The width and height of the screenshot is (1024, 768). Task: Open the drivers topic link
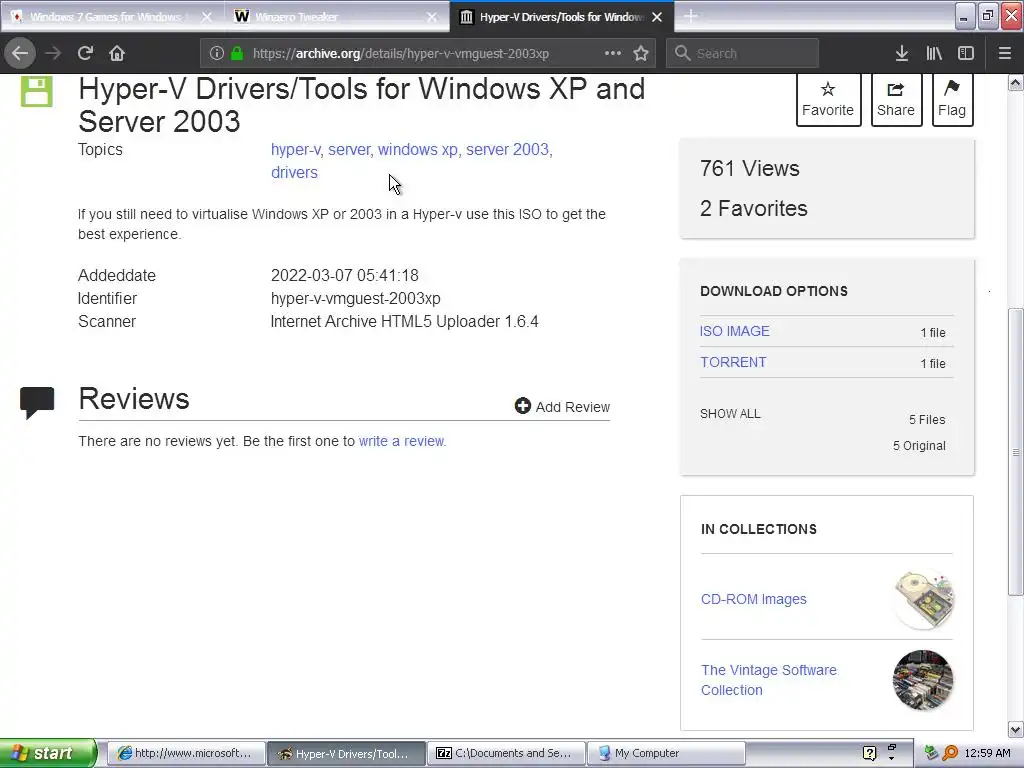tap(295, 172)
